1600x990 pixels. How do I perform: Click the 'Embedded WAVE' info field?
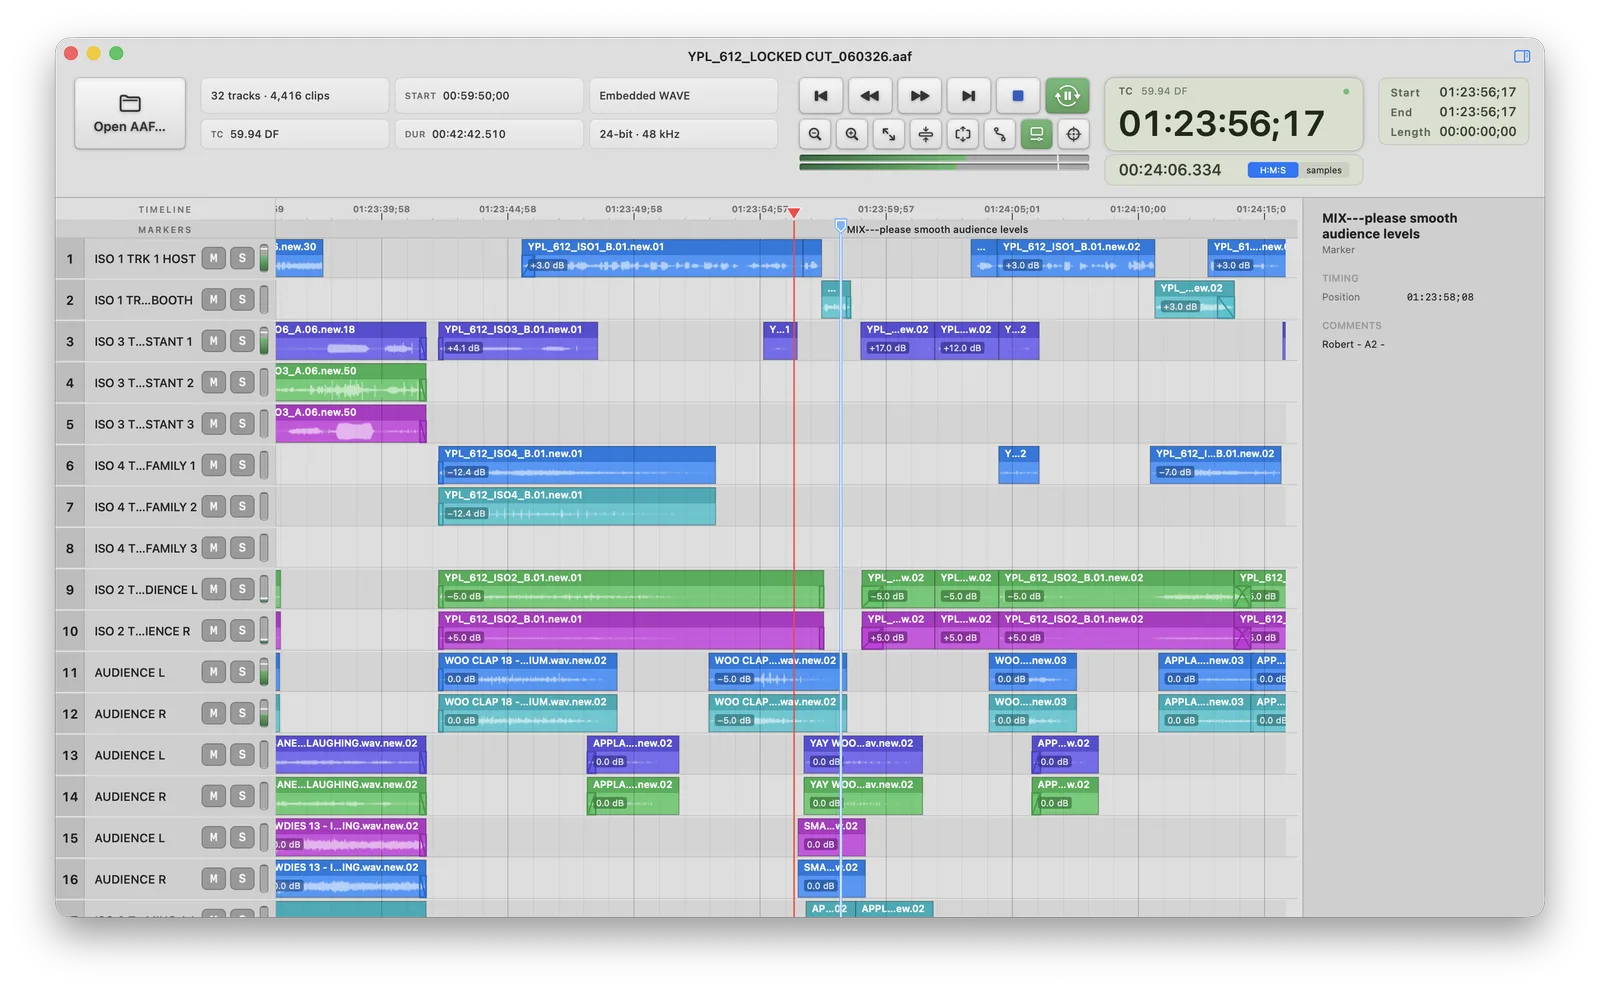pos(683,96)
